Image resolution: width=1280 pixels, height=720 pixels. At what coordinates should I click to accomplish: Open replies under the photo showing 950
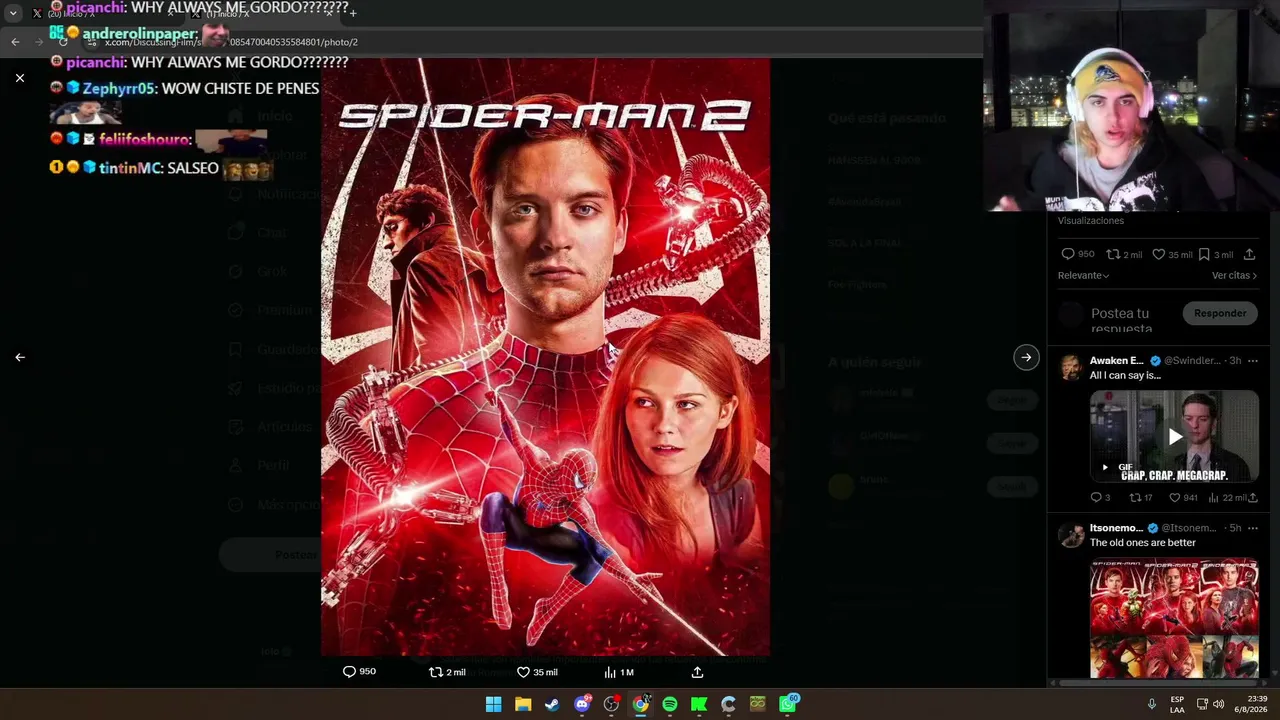point(359,672)
